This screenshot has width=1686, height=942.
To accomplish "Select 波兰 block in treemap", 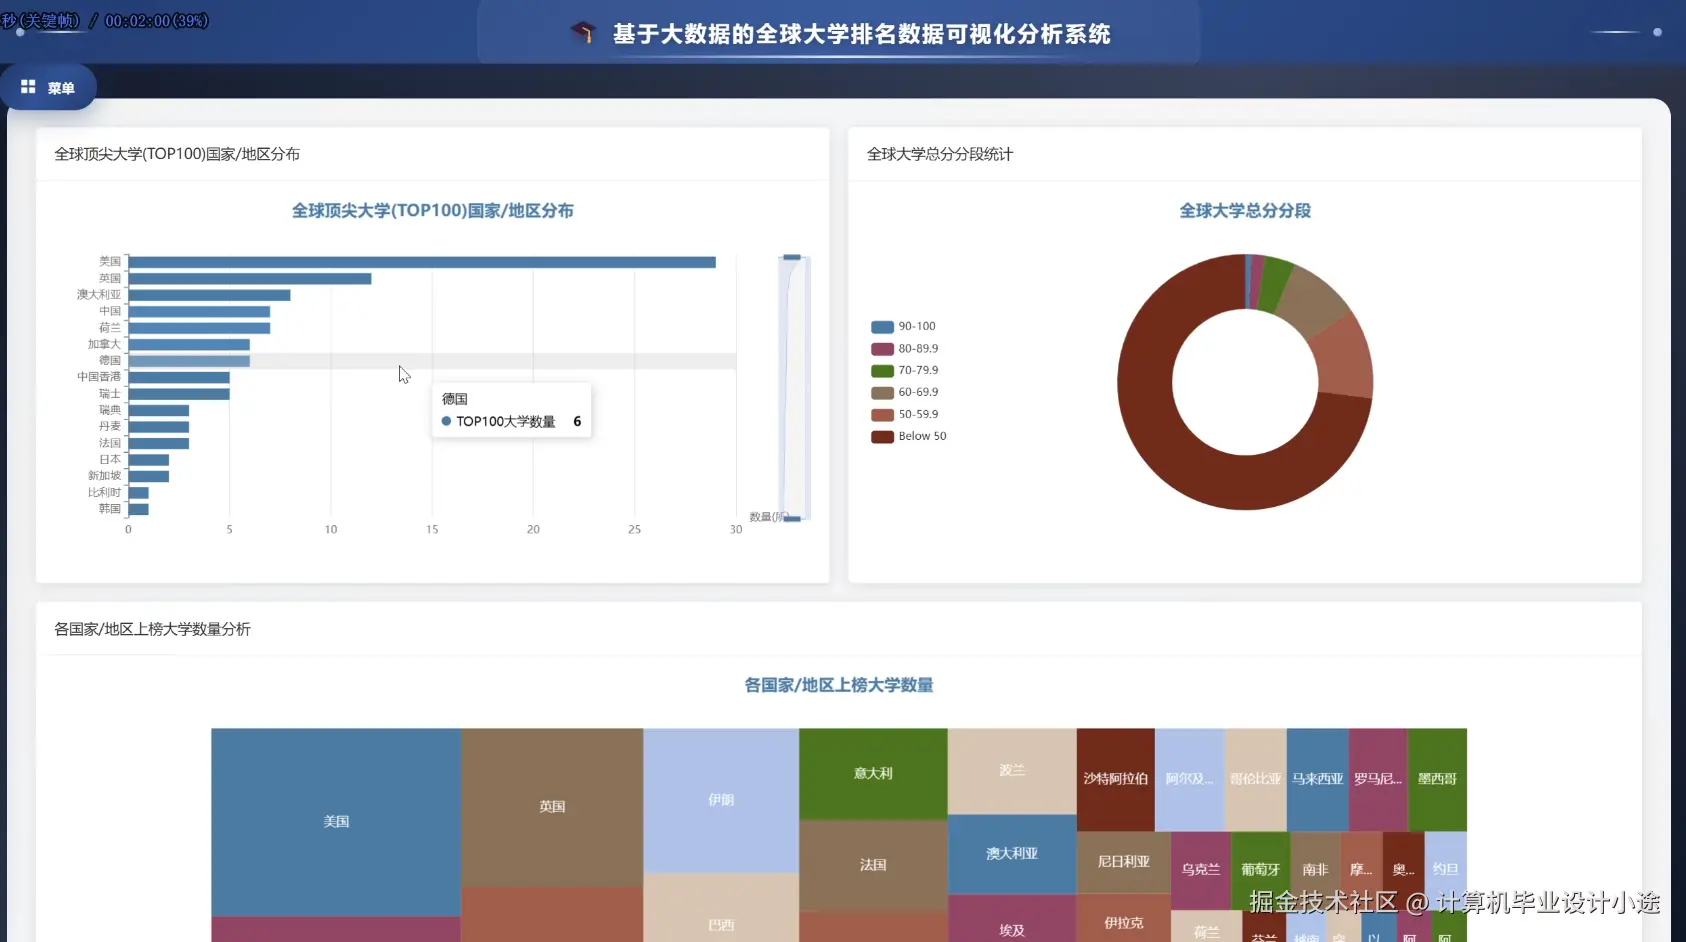I will [x=1012, y=771].
